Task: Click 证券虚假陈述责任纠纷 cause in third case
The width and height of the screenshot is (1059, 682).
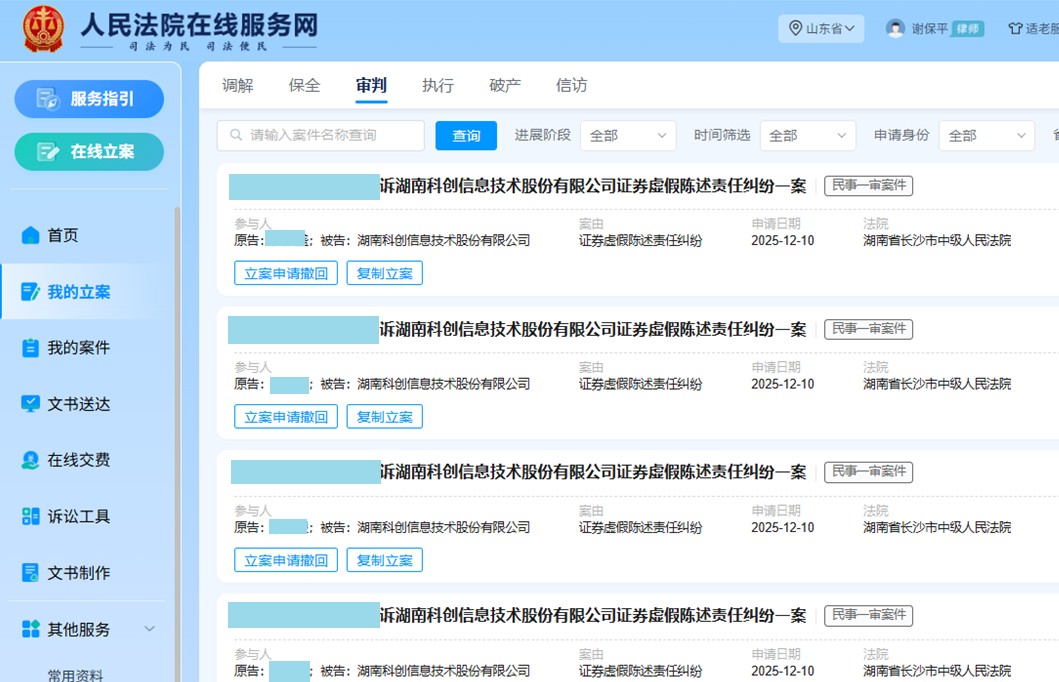Action: [x=640, y=527]
